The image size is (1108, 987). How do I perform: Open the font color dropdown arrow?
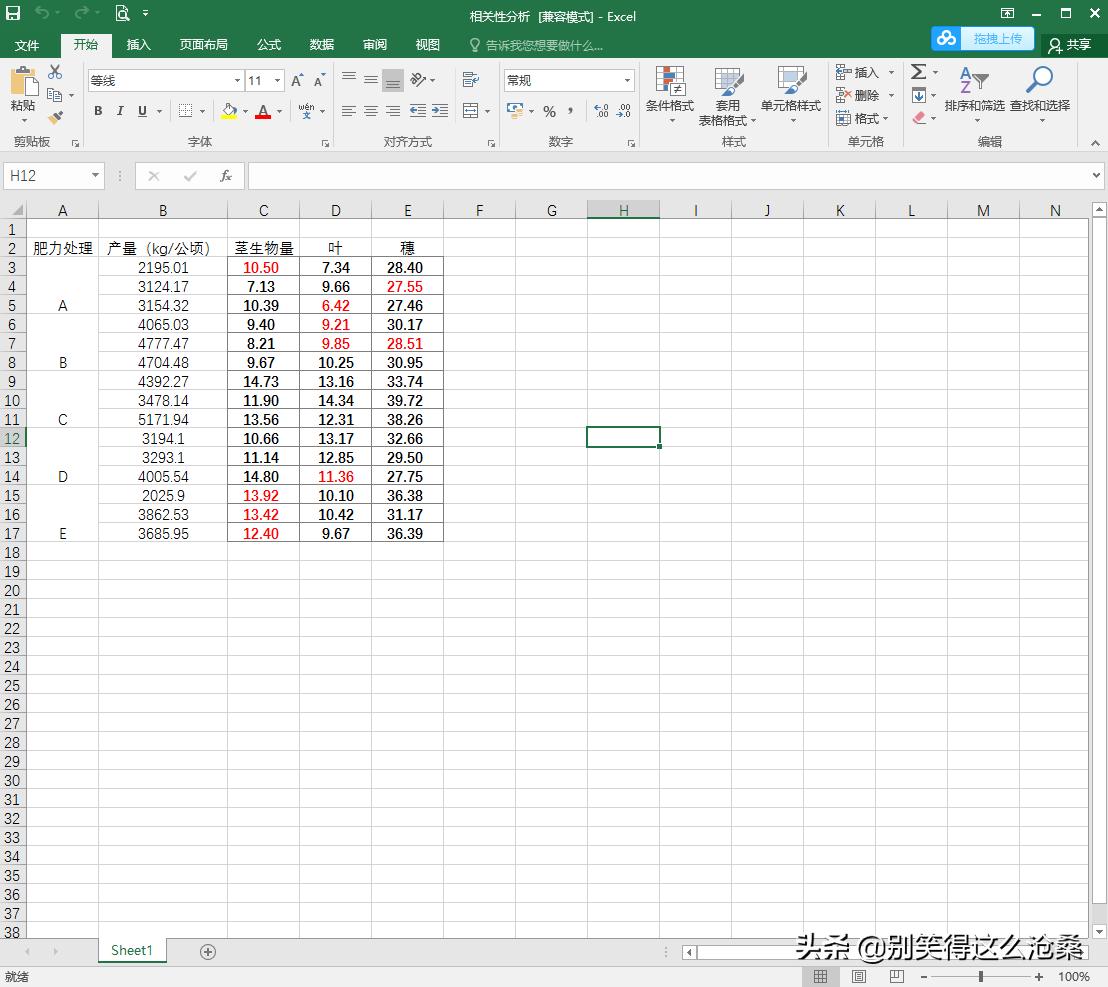[x=277, y=111]
